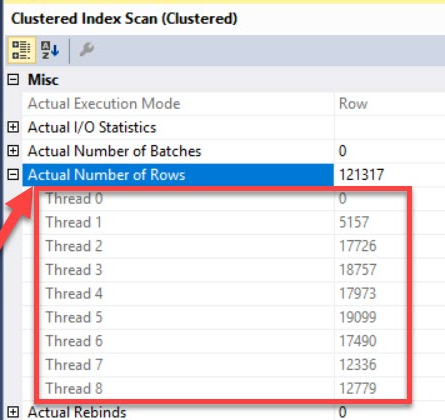Screen dimensions: 445x420
Task: Expand Actual Rebinds node
Action: 13,412
